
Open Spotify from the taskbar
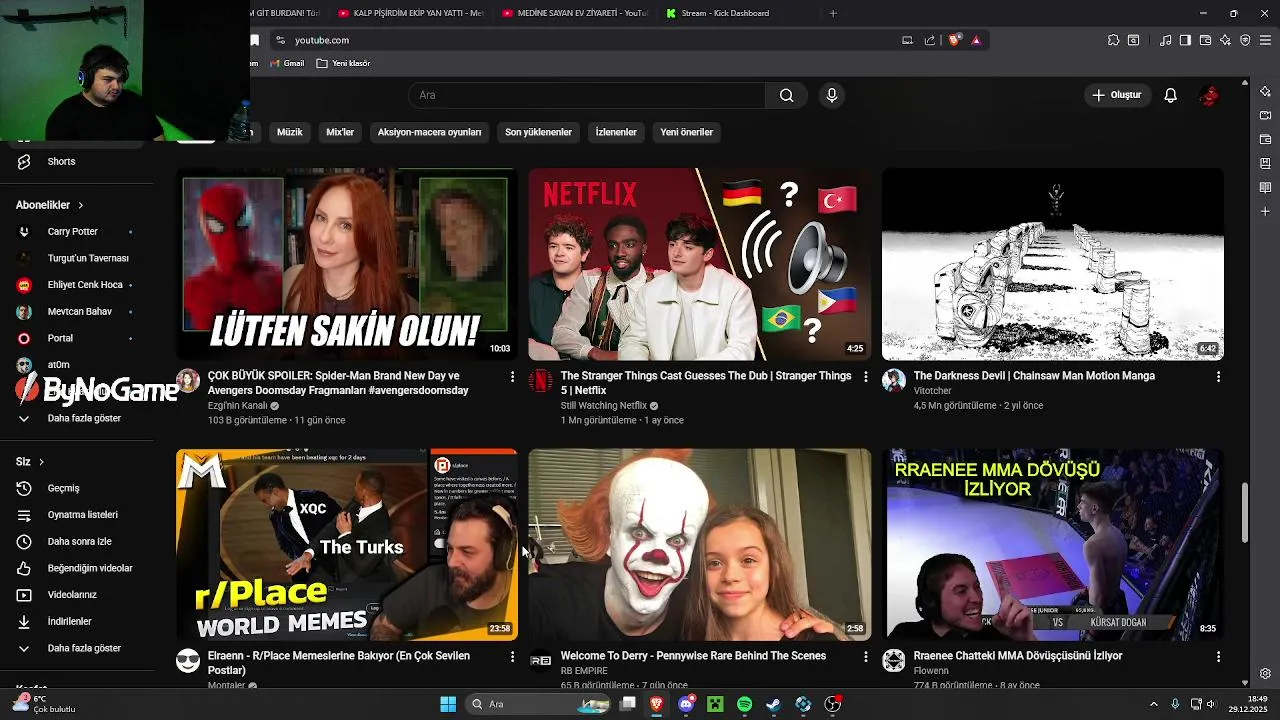point(744,704)
